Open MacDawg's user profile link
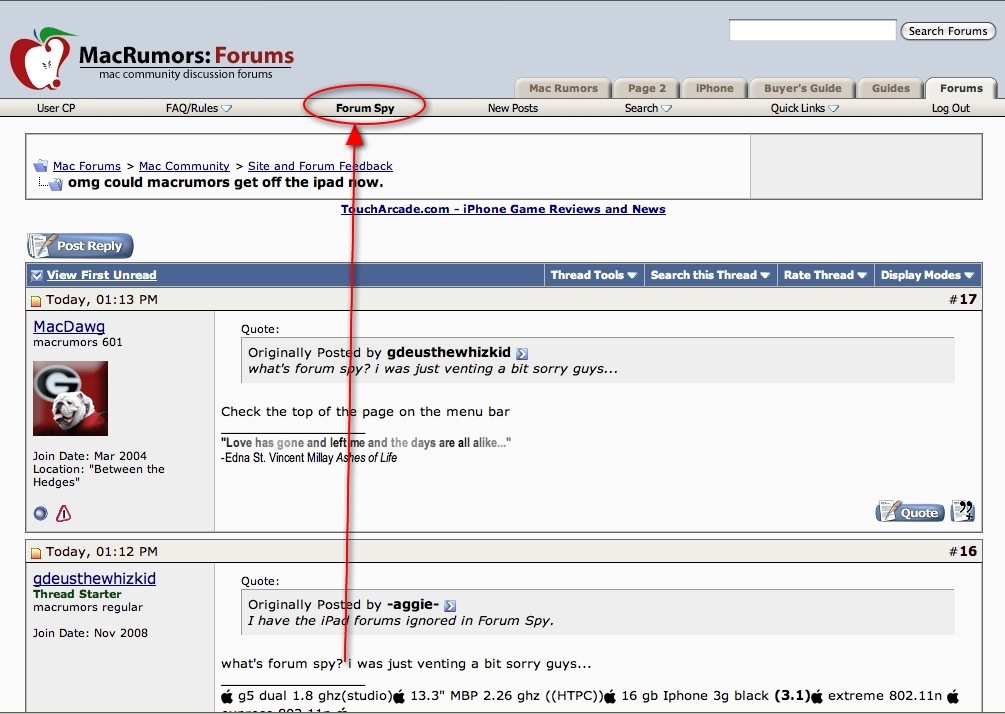The image size is (1005, 714). coord(69,326)
